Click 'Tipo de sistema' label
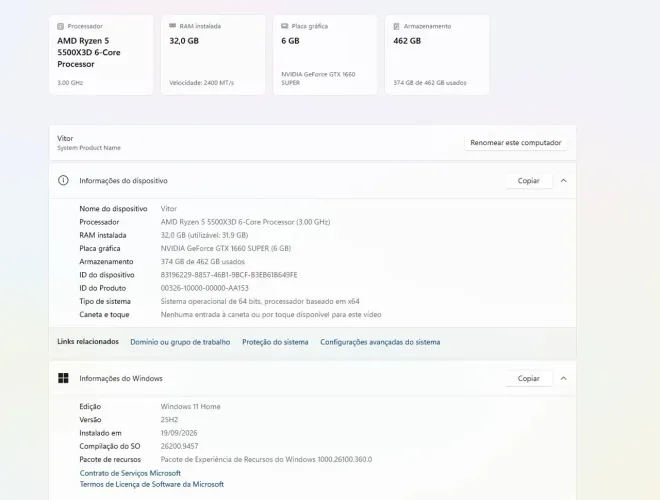This screenshot has width=660, height=500. 105,301
